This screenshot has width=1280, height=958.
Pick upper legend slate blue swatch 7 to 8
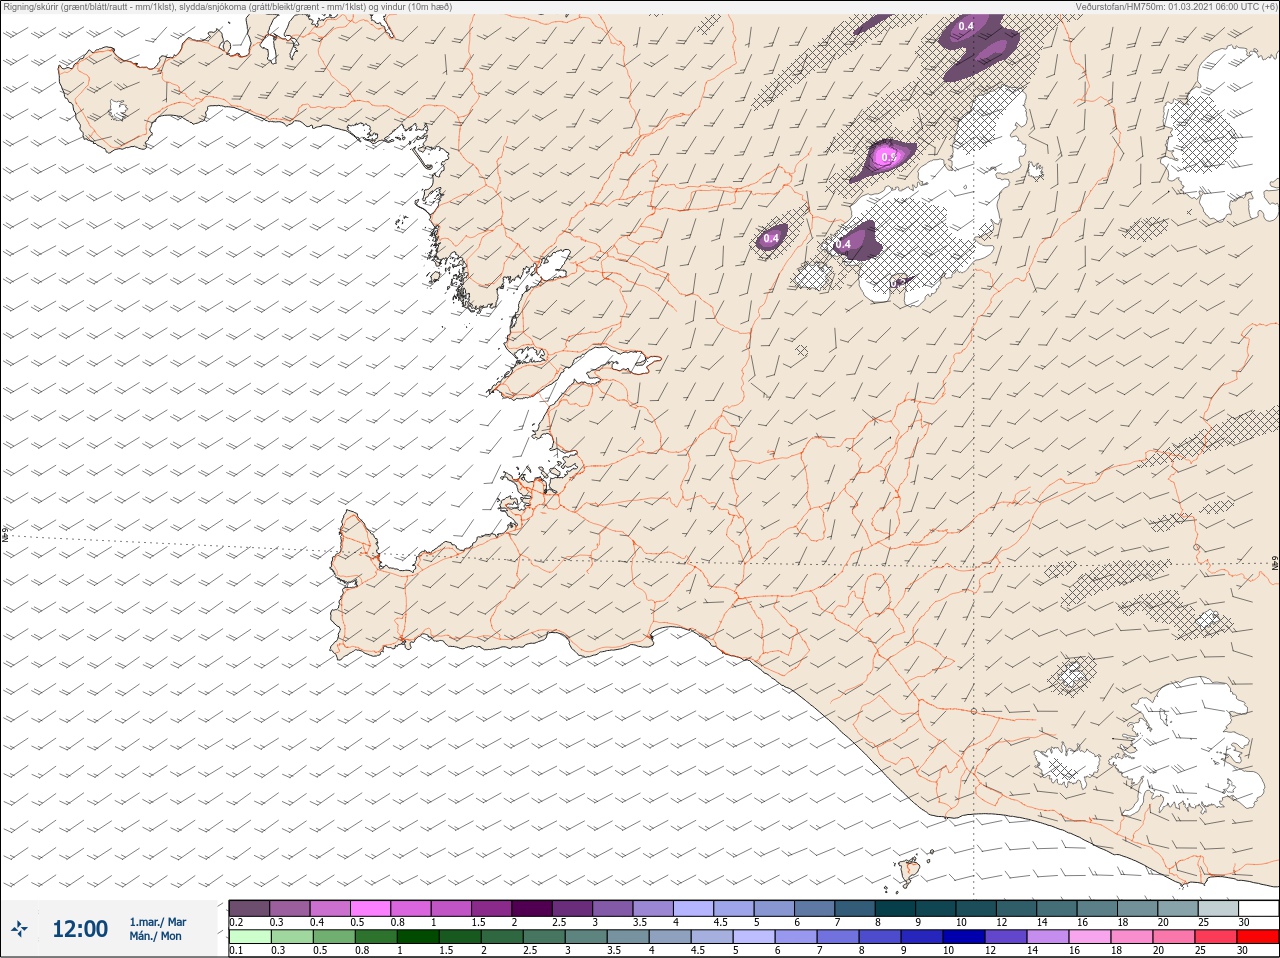(855, 908)
